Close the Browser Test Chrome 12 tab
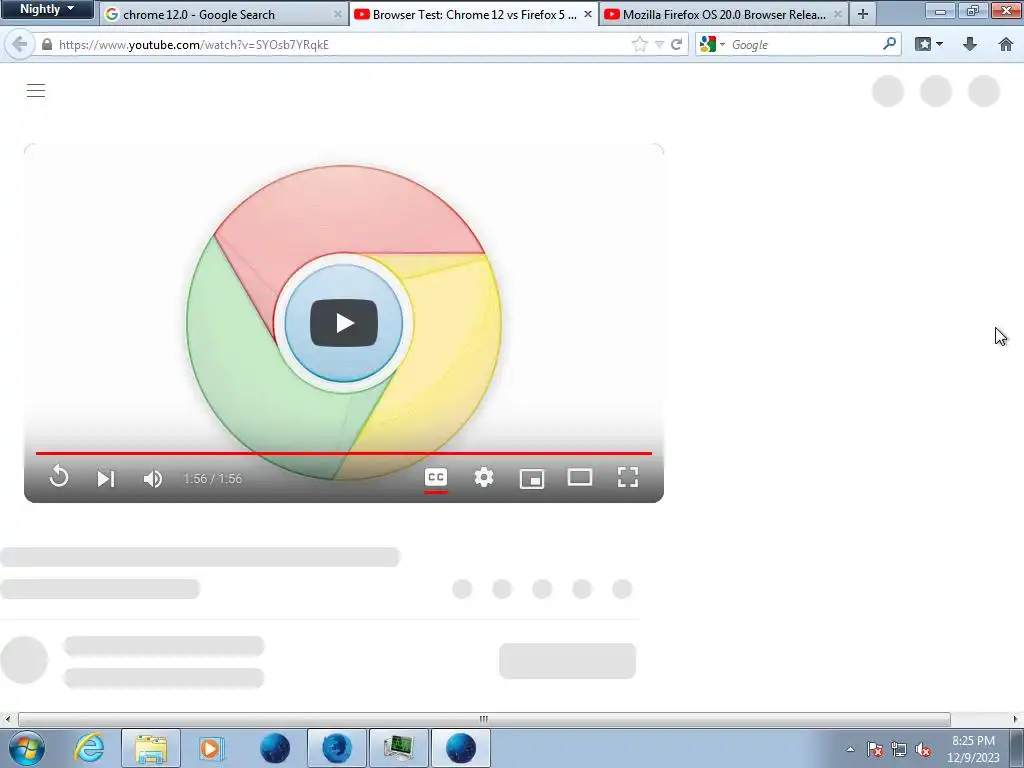1024x768 pixels. click(587, 14)
